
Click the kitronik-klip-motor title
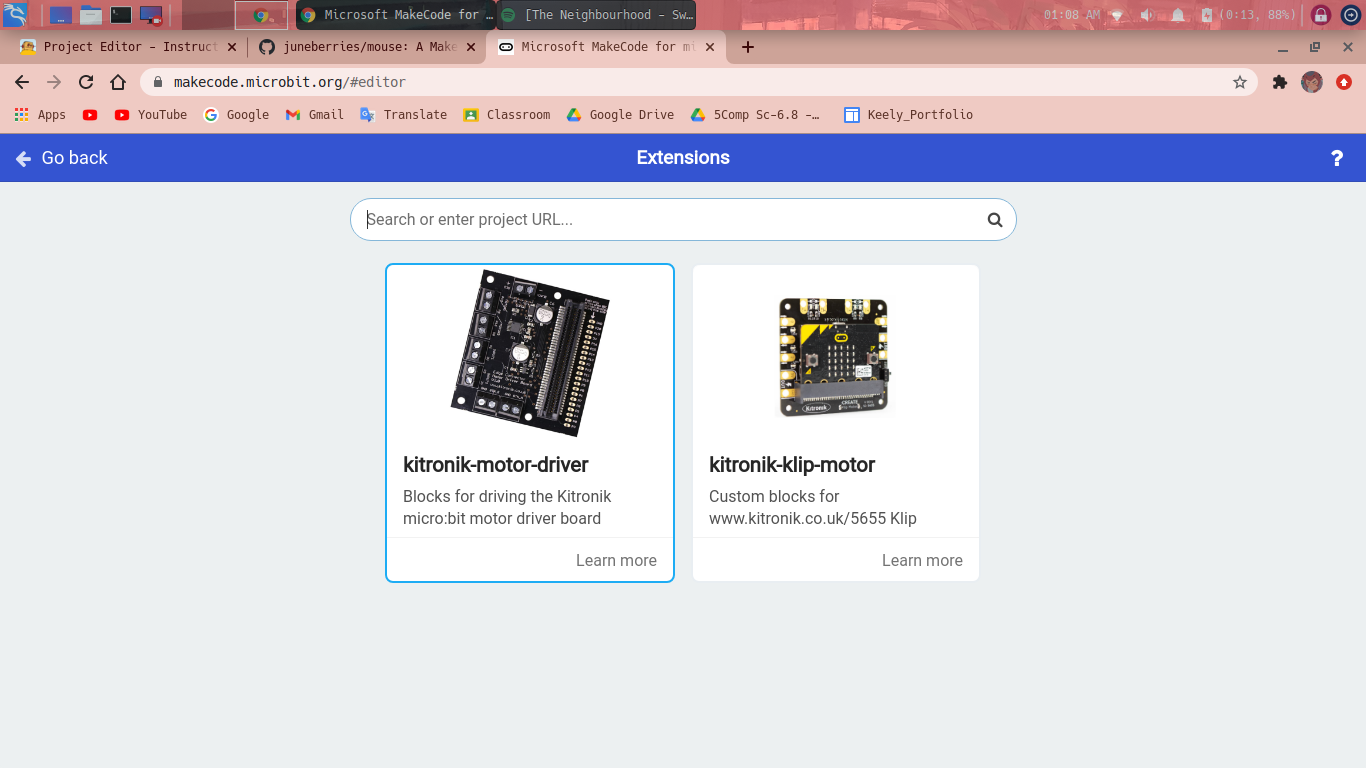[792, 465]
